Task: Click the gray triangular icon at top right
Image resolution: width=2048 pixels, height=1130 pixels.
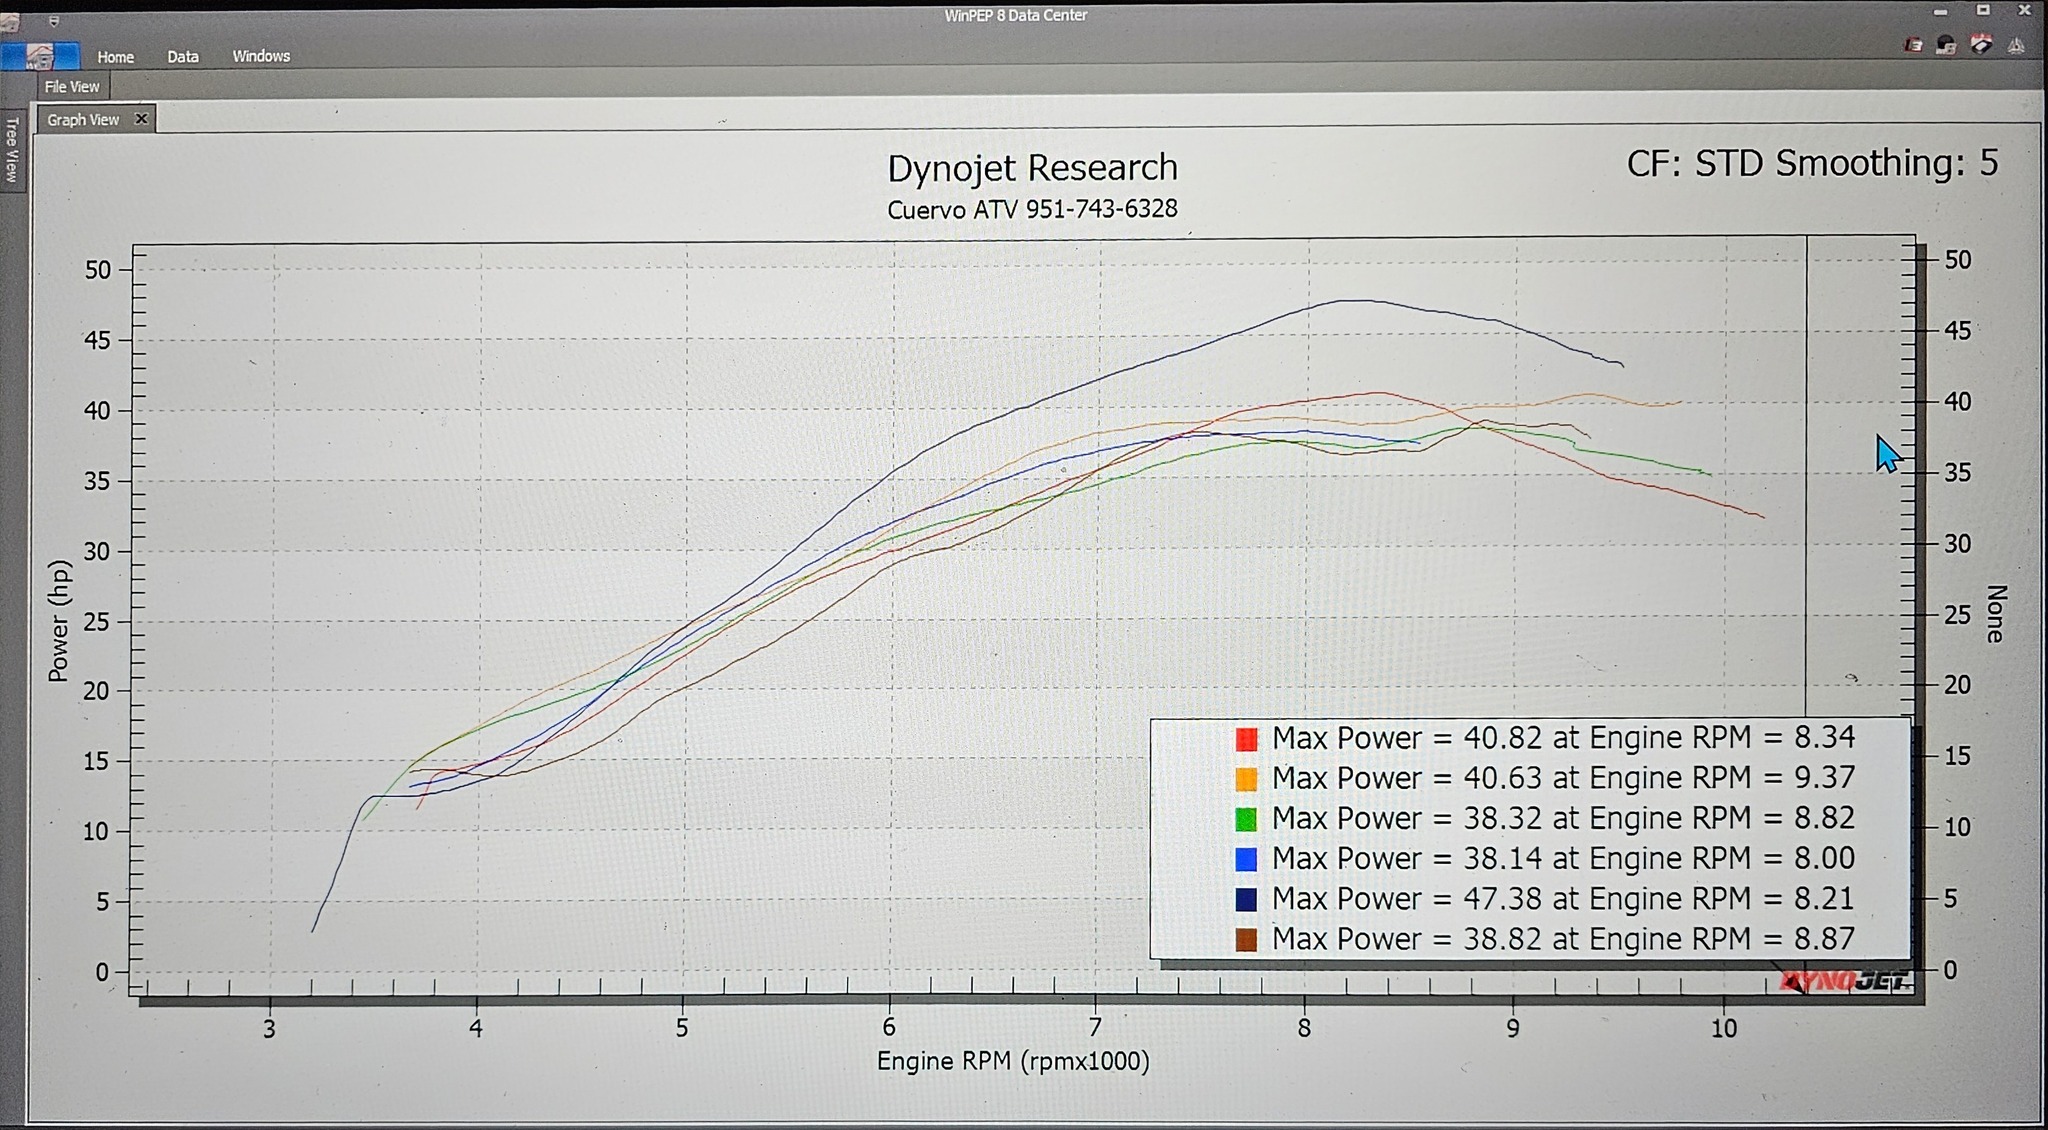Action: coord(2016,45)
